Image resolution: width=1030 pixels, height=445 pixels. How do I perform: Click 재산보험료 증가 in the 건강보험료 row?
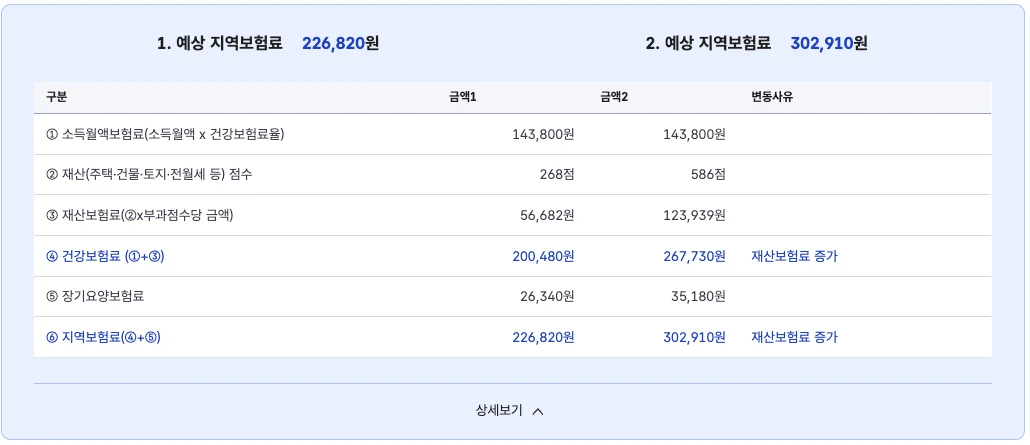tap(794, 256)
